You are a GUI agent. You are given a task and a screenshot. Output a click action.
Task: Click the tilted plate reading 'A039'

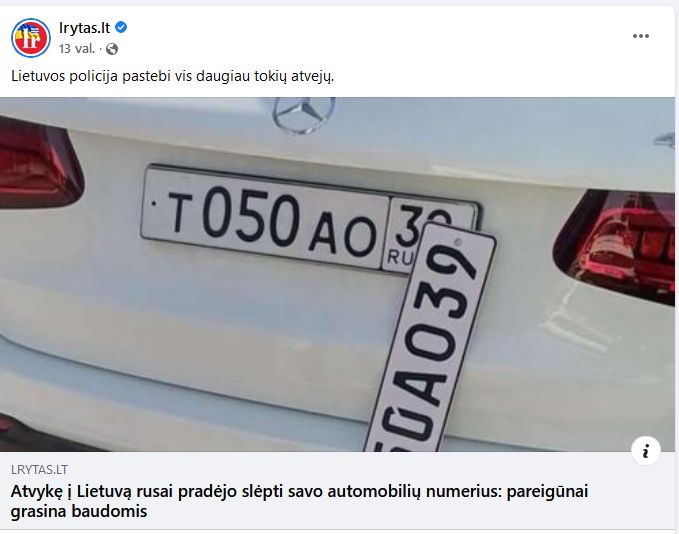point(430,338)
